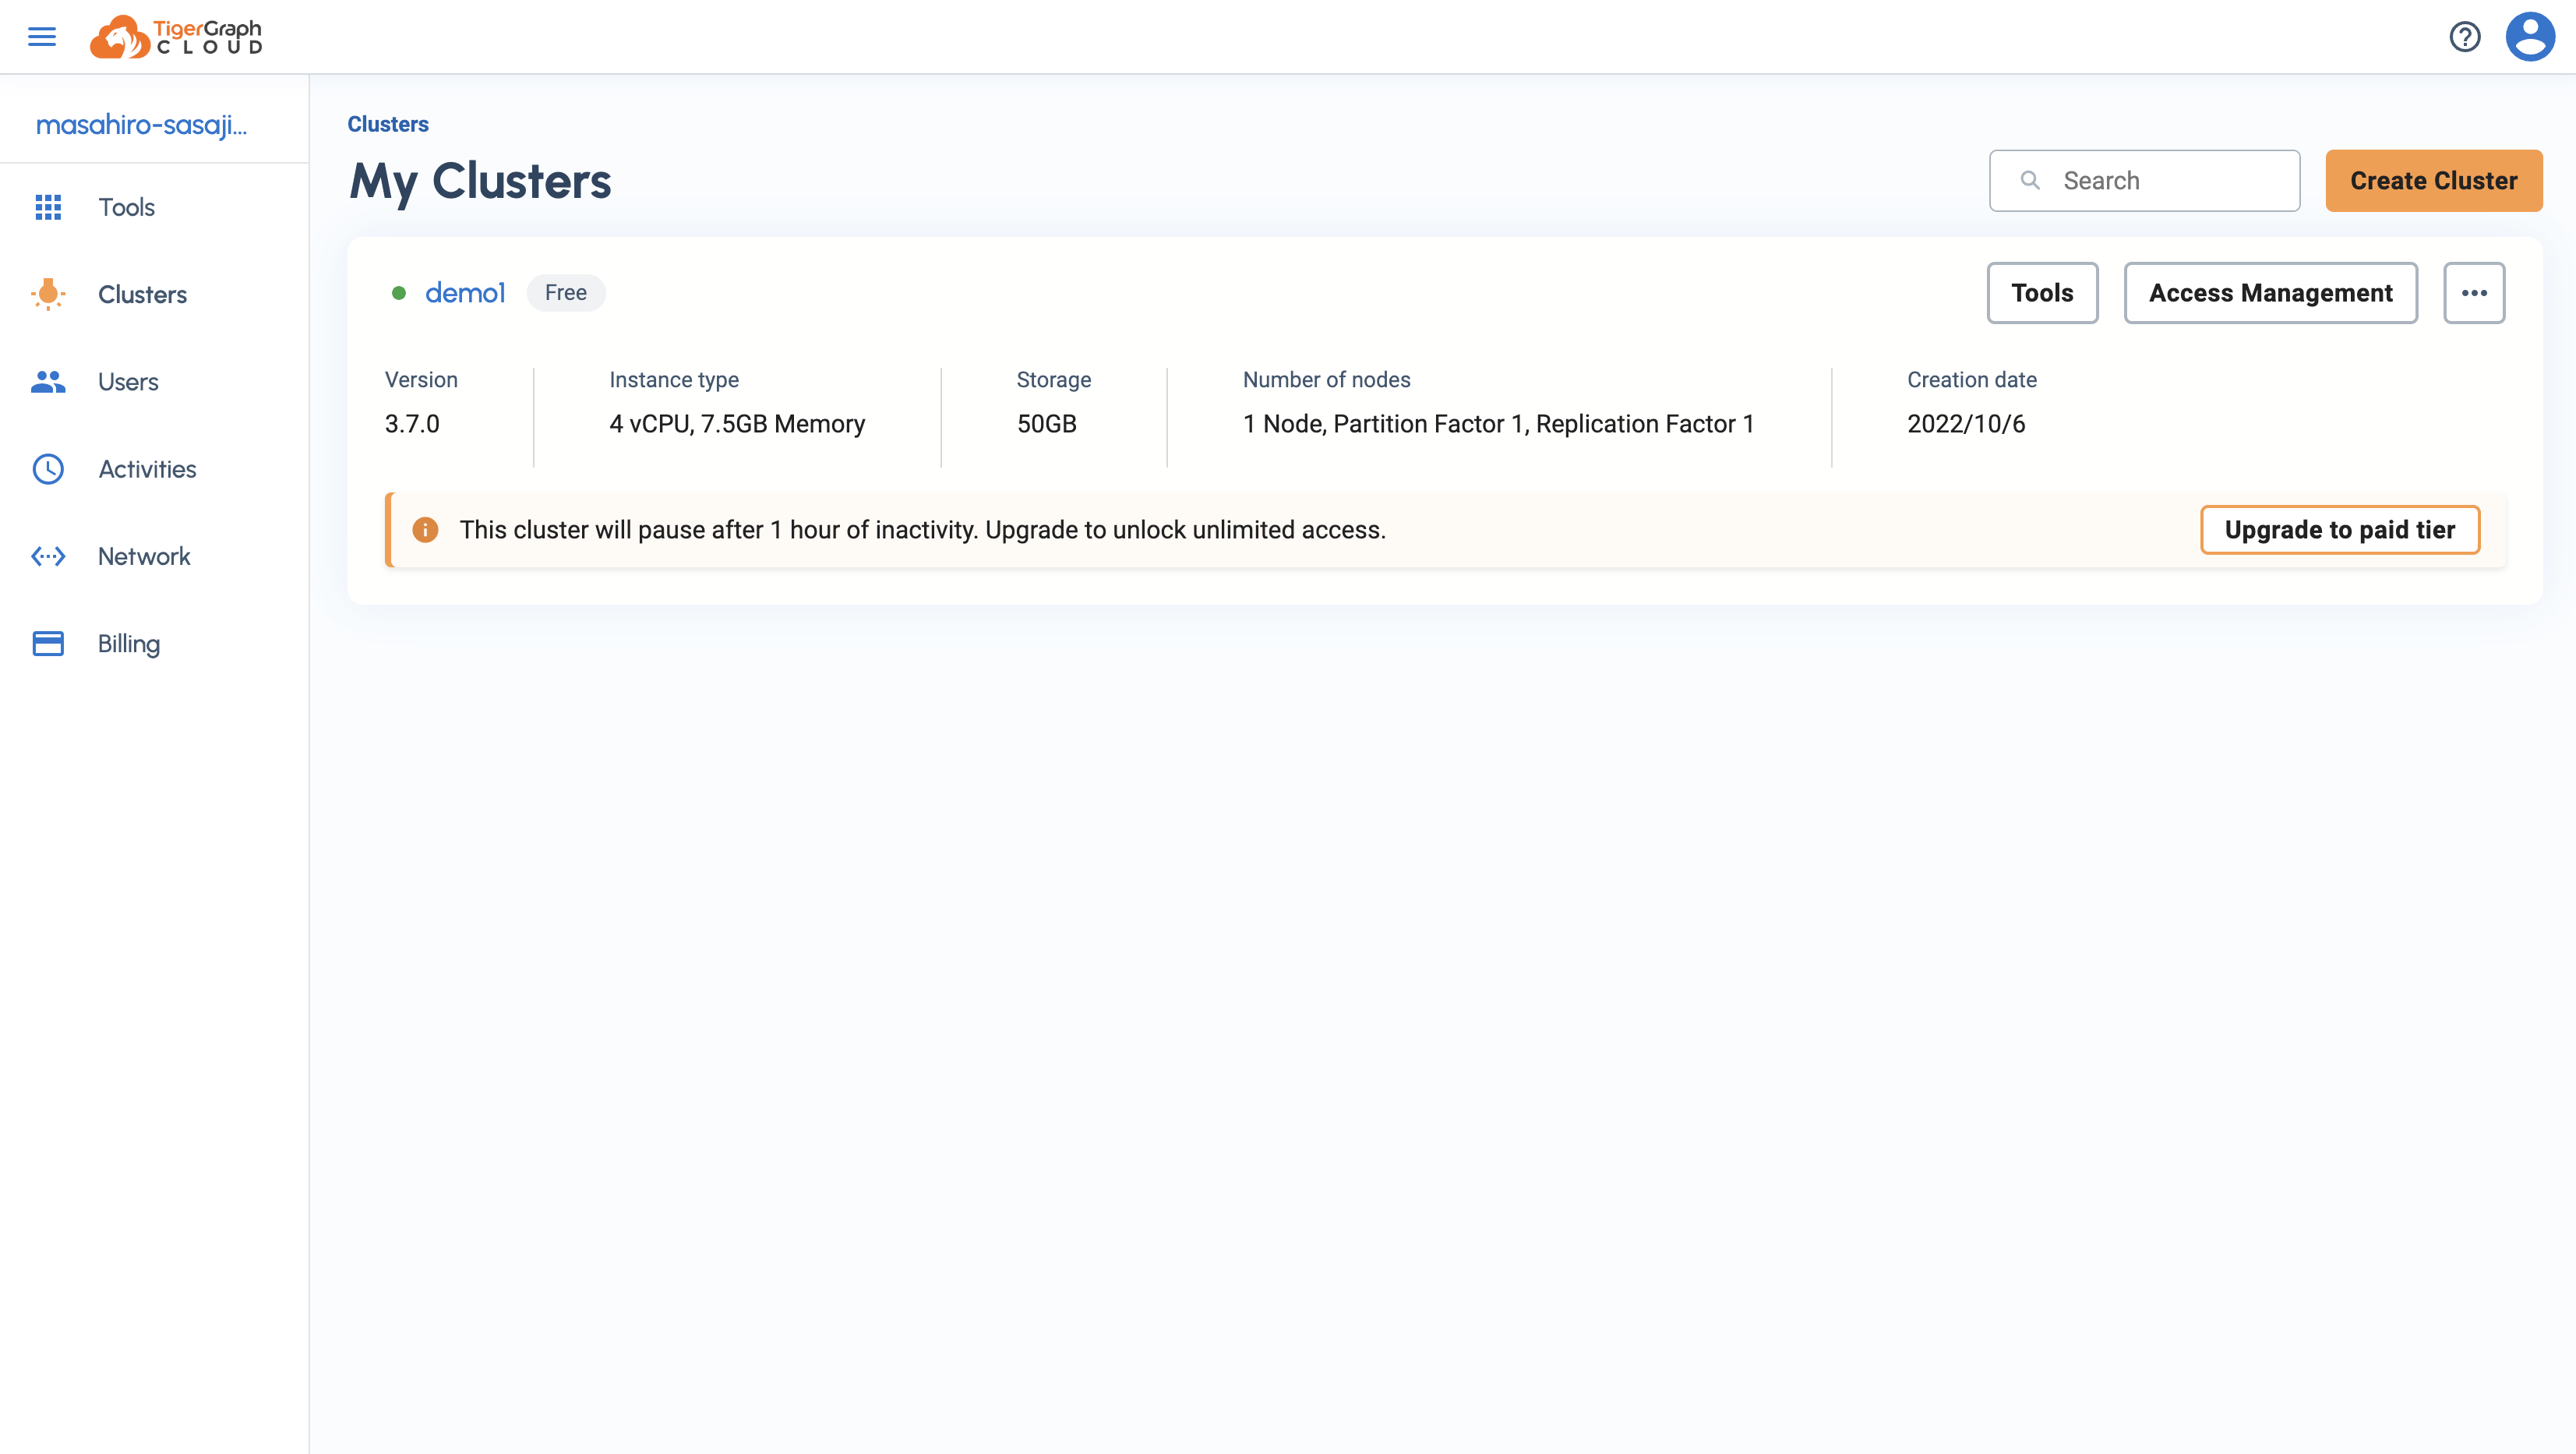Click the Billing card icon

(48, 643)
